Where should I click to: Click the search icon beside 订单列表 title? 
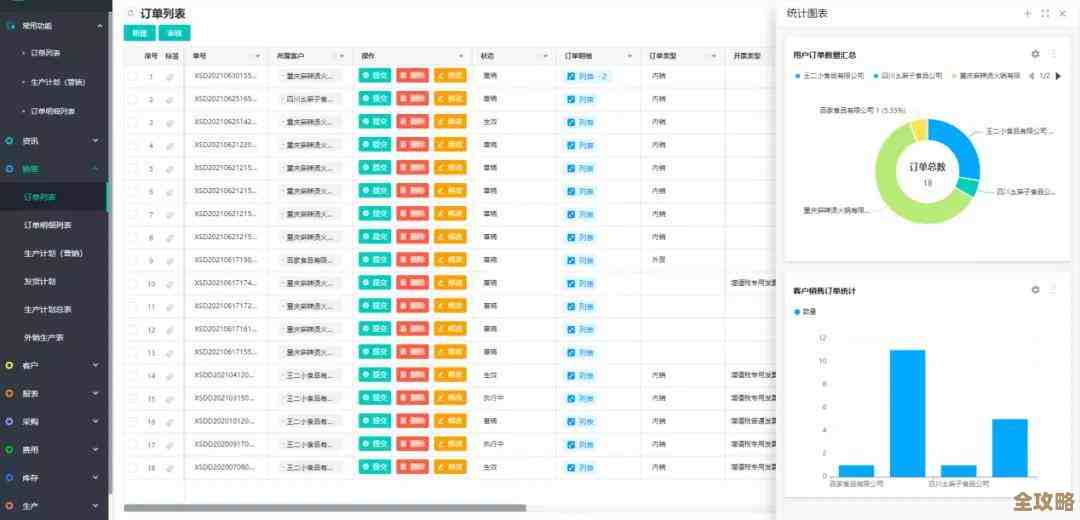pos(130,13)
